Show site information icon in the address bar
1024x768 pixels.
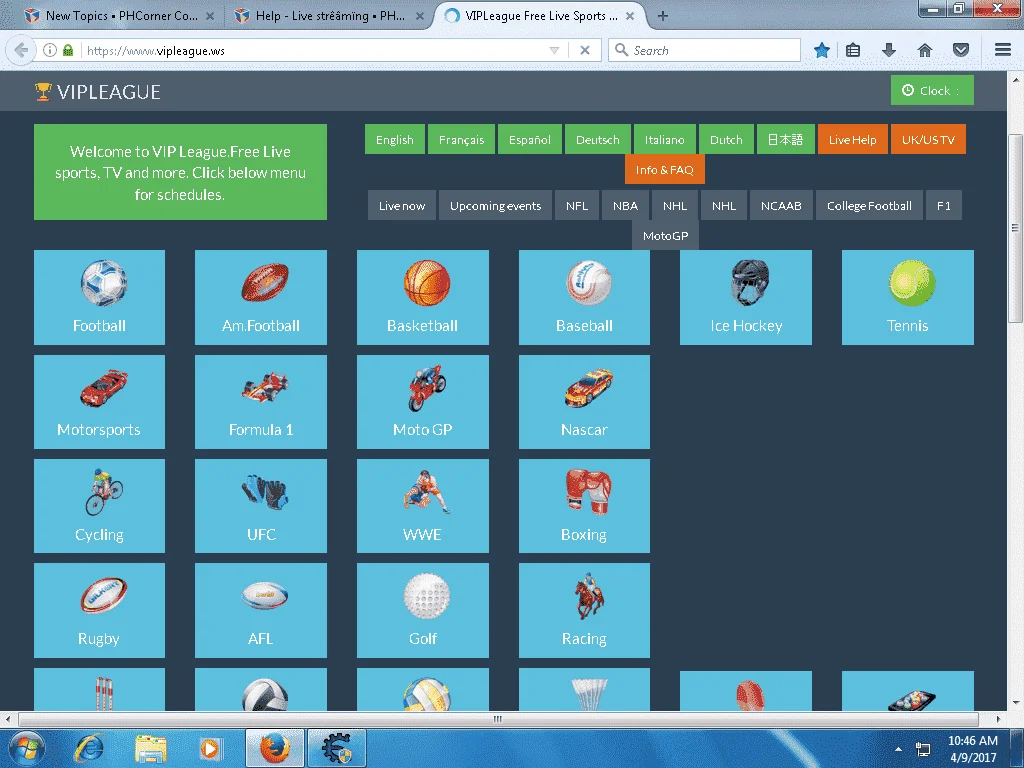click(x=50, y=50)
